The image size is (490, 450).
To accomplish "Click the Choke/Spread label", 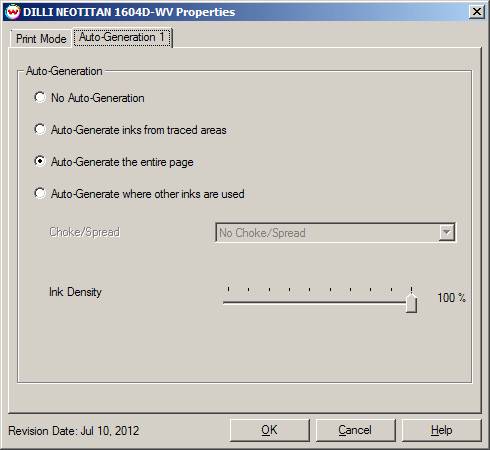I will [x=85, y=232].
